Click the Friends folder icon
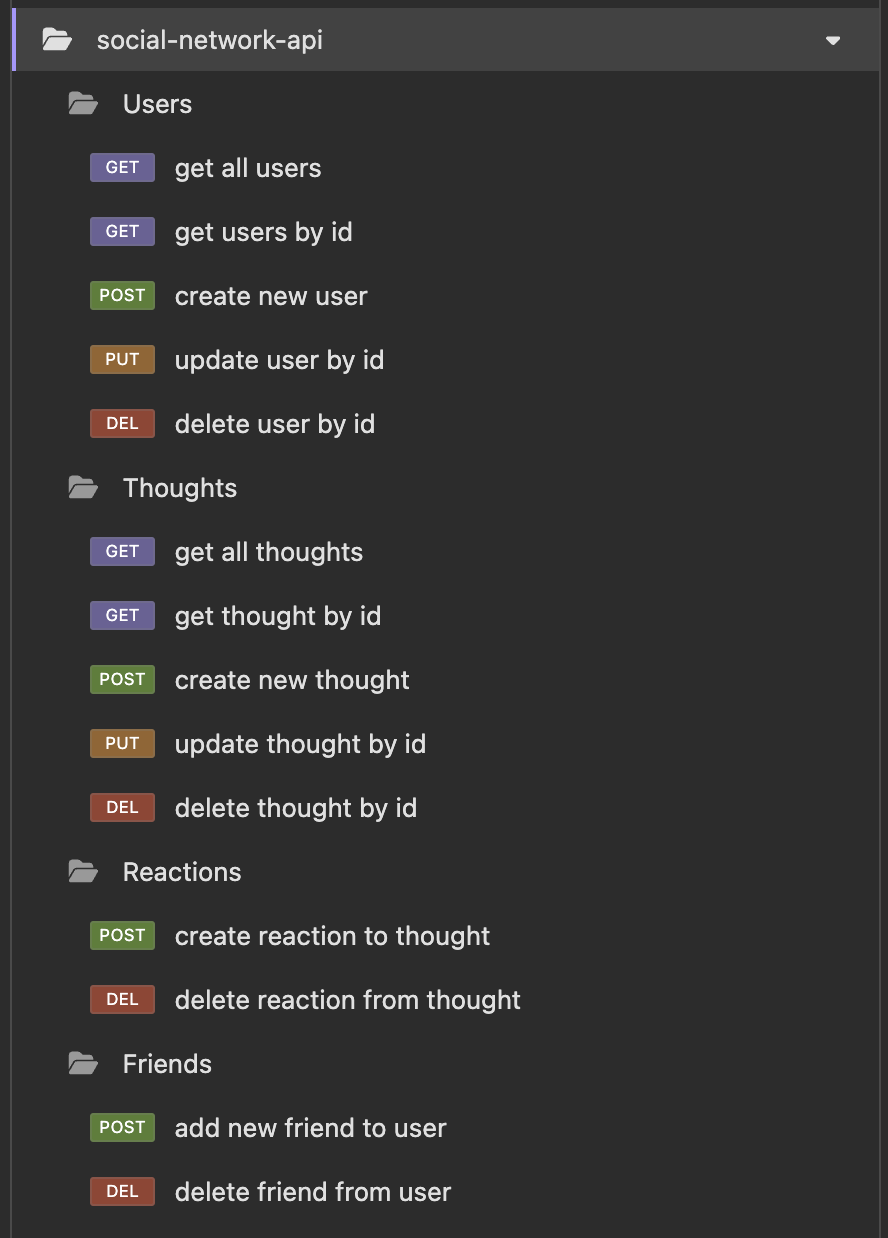This screenshot has height=1238, width=888. [x=83, y=1064]
